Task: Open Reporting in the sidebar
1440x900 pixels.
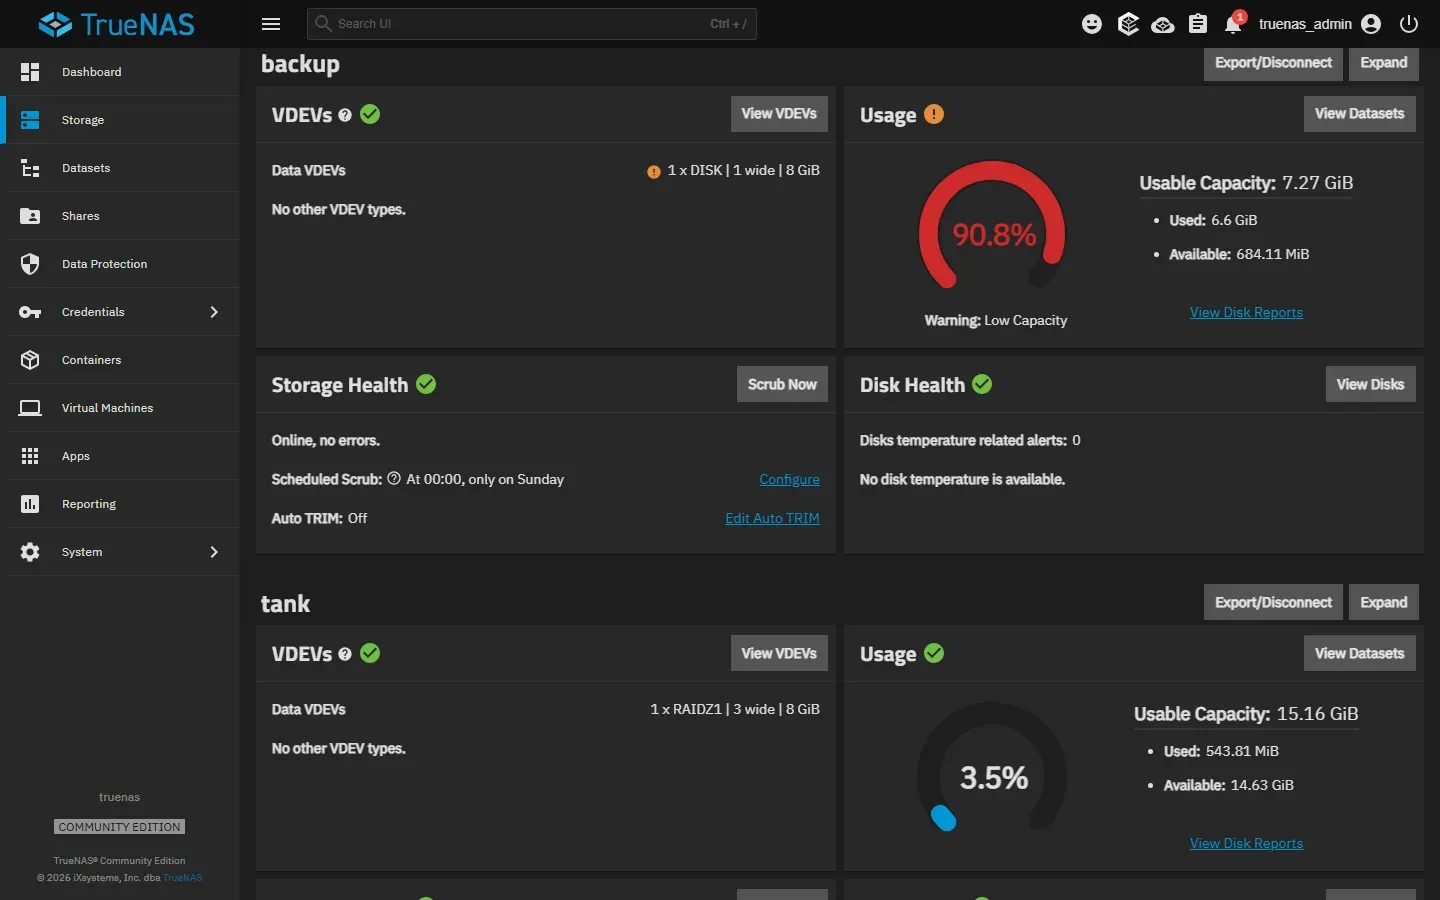Action: pos(120,504)
